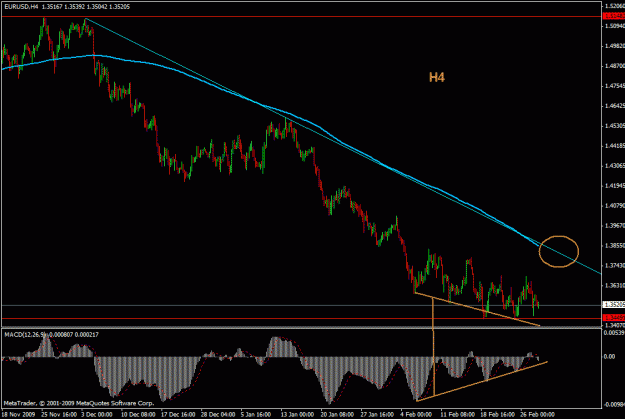
Task: Click the 11 Feb 08:00 time label
Action: (x=458, y=414)
